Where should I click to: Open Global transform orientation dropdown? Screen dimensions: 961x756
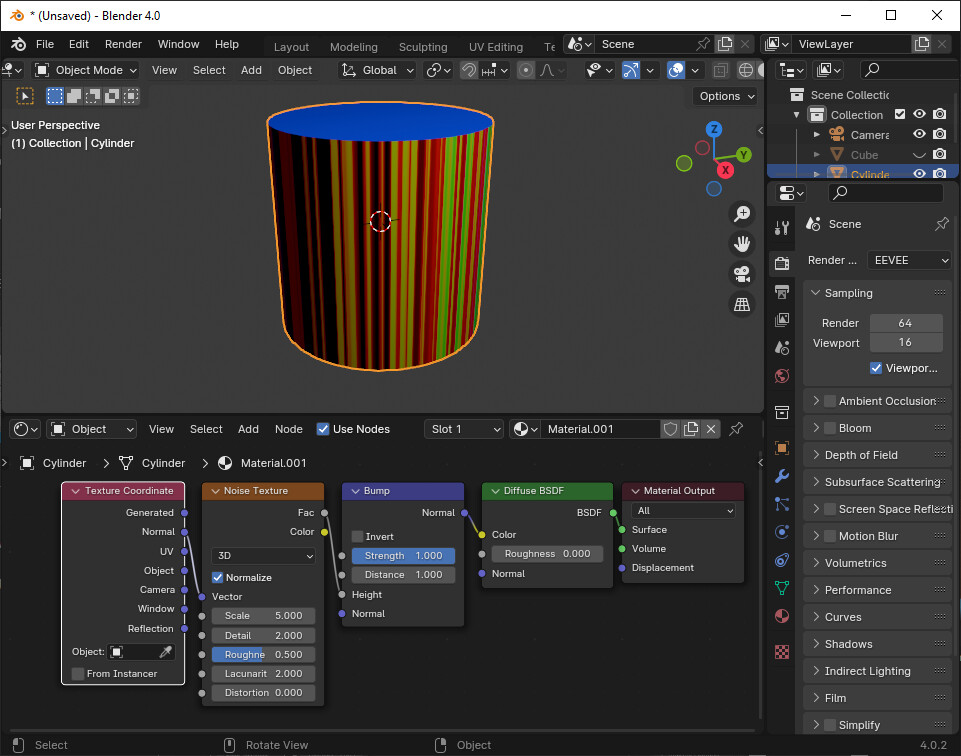click(378, 70)
